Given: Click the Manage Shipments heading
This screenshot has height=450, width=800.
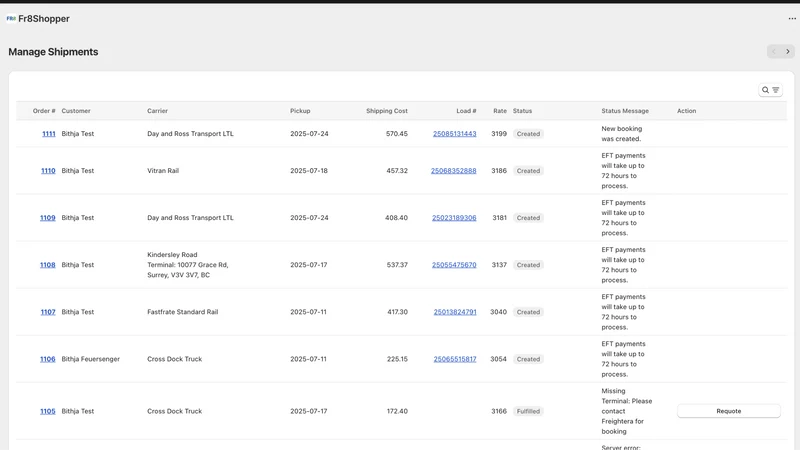Looking at the screenshot, I should pos(53,52).
